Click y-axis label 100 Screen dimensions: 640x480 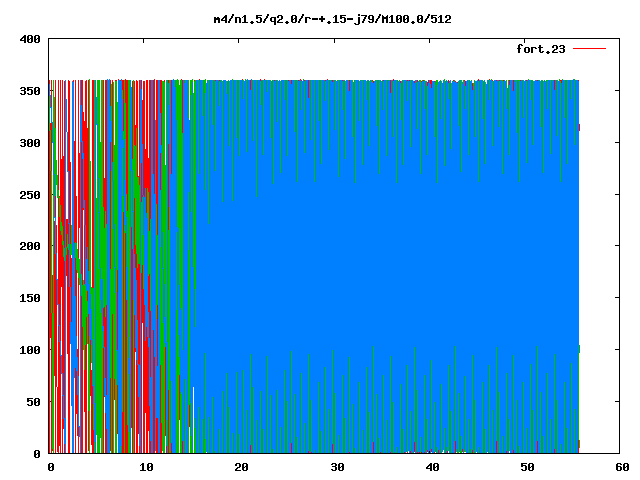(x=30, y=350)
